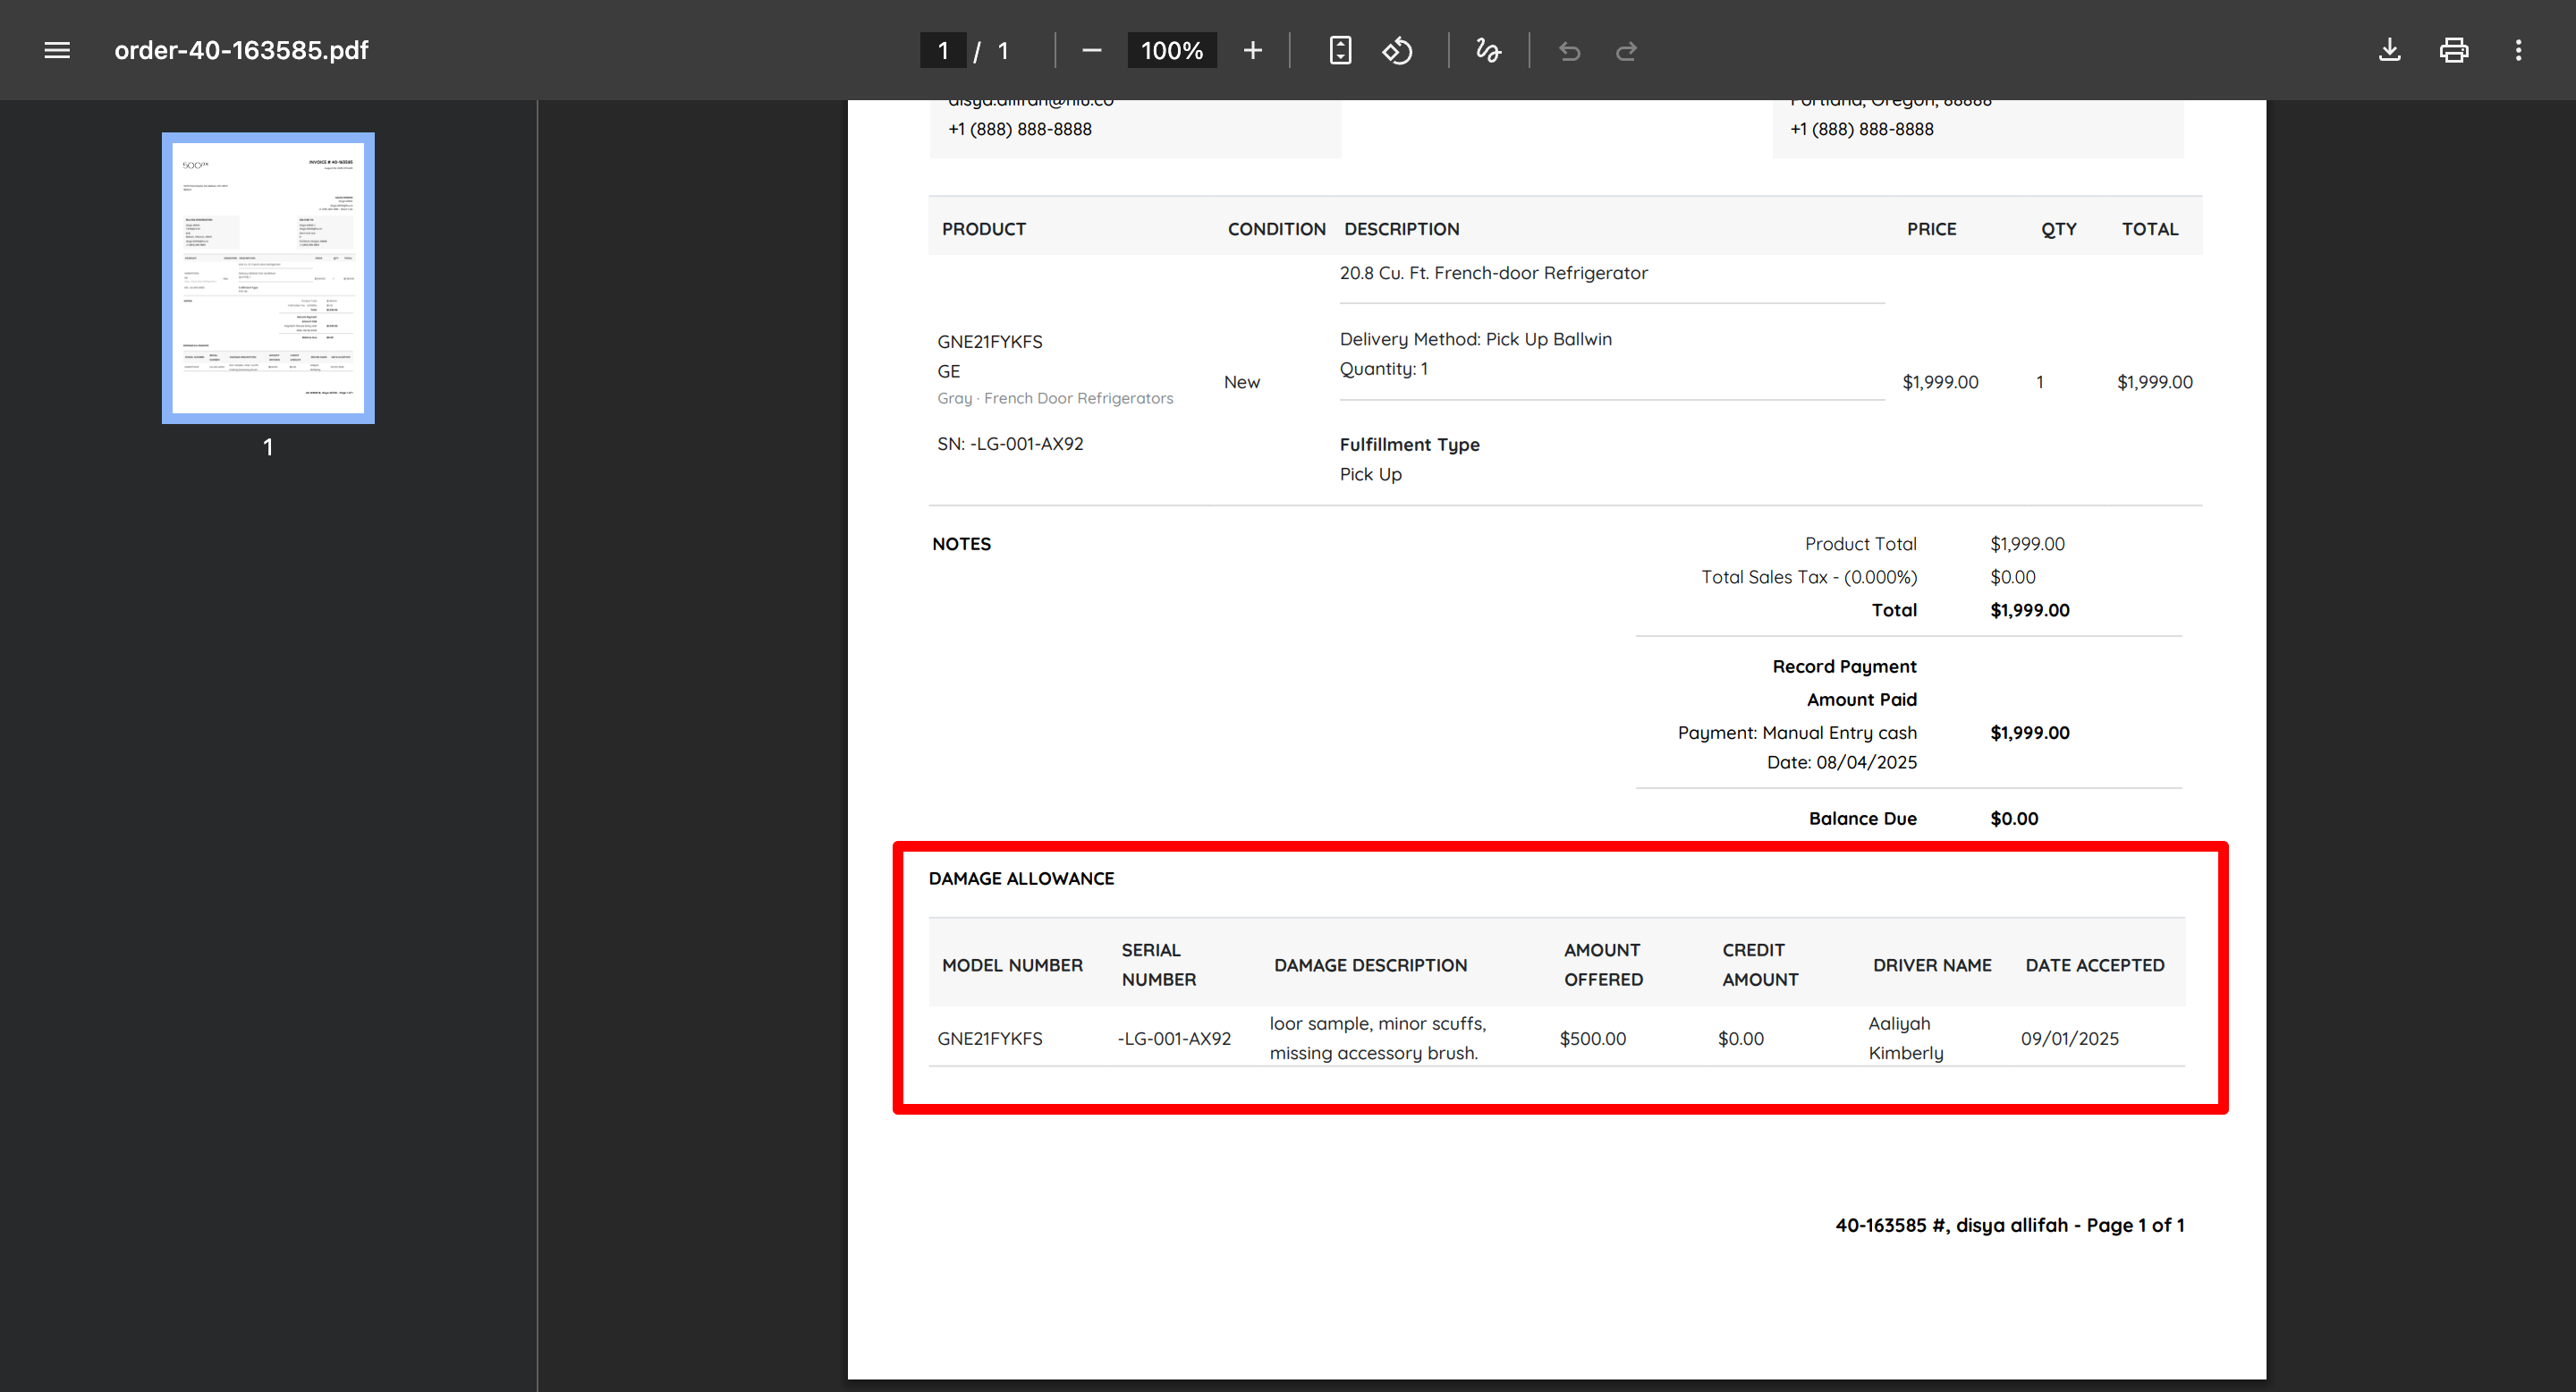Edit the current page number field
Viewport: 2576px width, 1392px height.
coord(942,50)
